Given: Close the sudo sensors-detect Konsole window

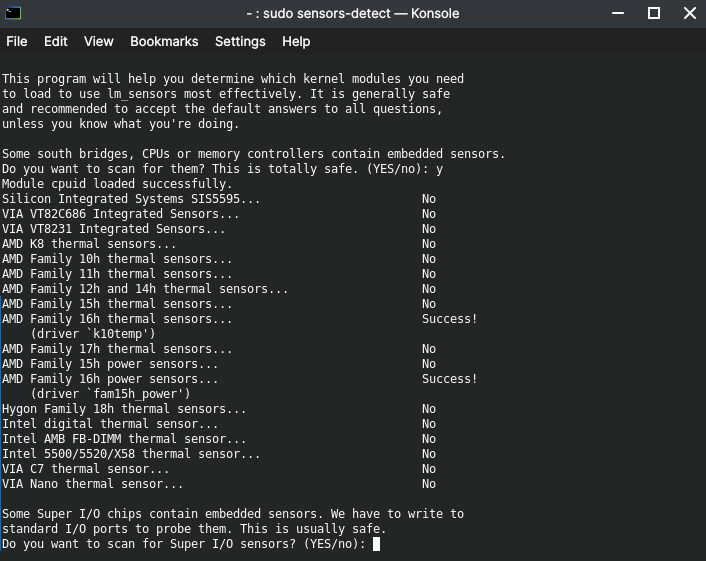Looking at the screenshot, I should (690, 13).
